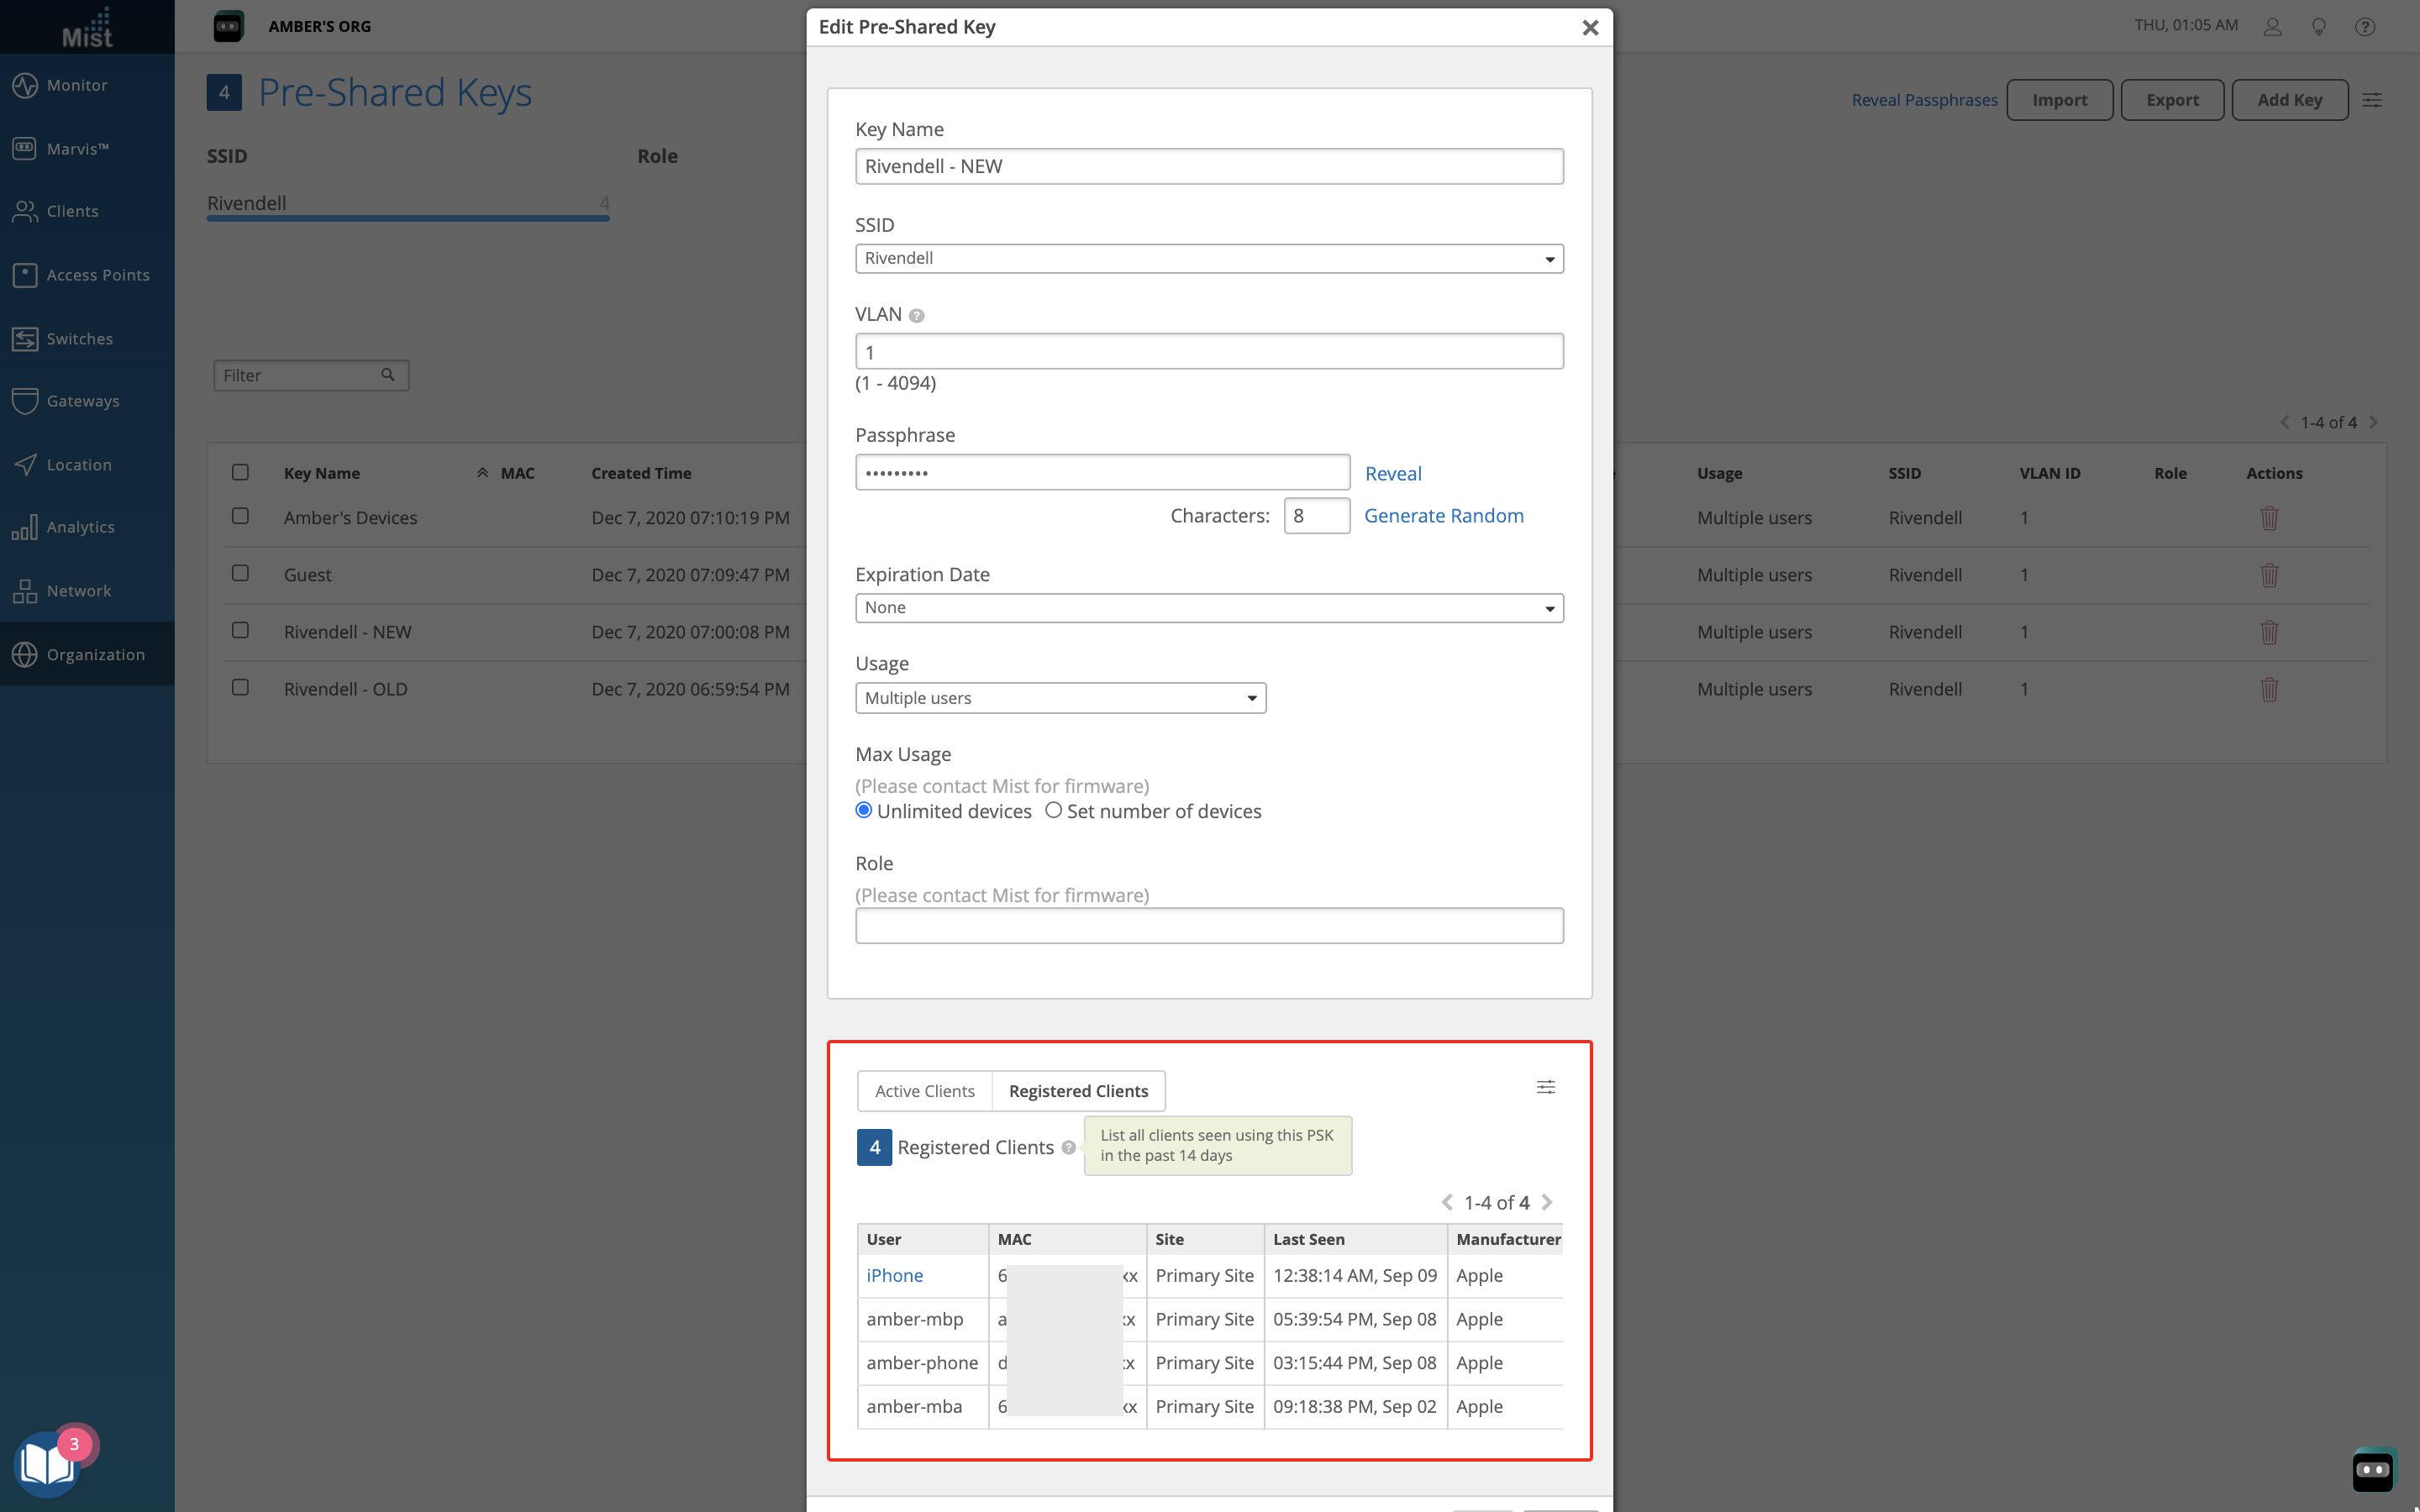
Task: Check the Amber's Devices row checkbox
Action: coord(240,516)
